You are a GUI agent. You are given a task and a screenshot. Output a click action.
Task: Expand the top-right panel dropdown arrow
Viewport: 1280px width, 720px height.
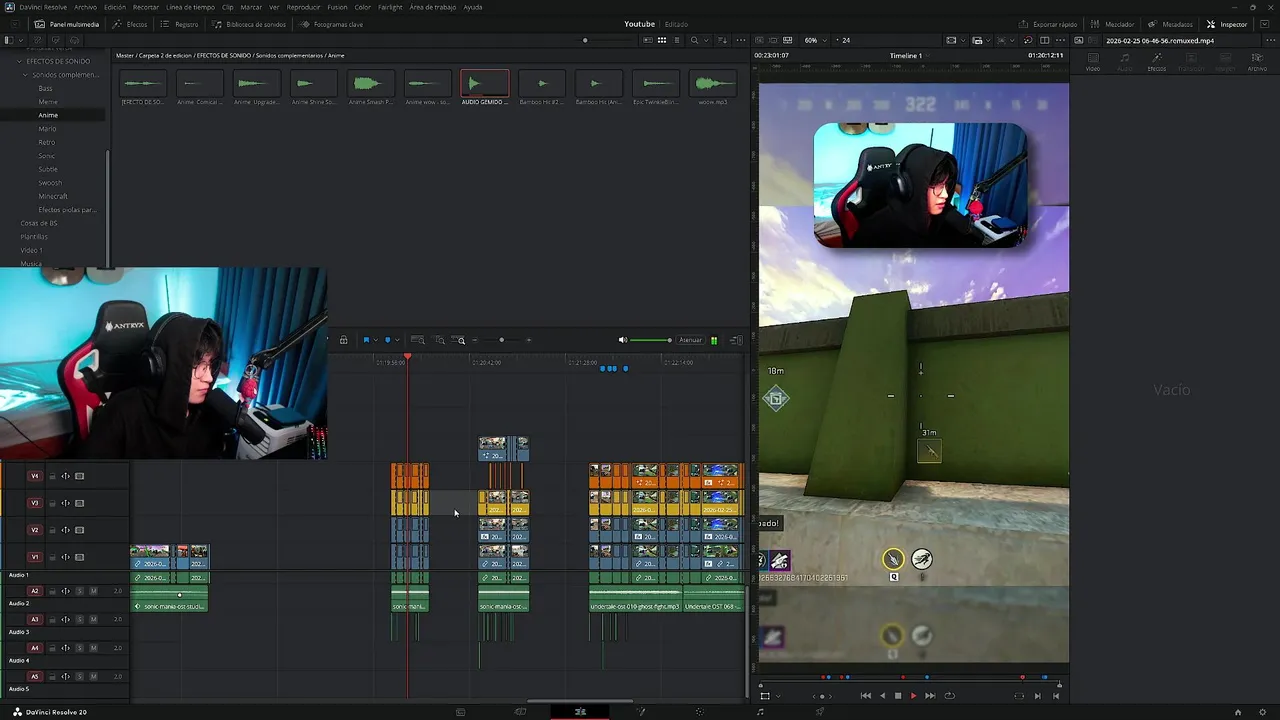[1264, 24]
